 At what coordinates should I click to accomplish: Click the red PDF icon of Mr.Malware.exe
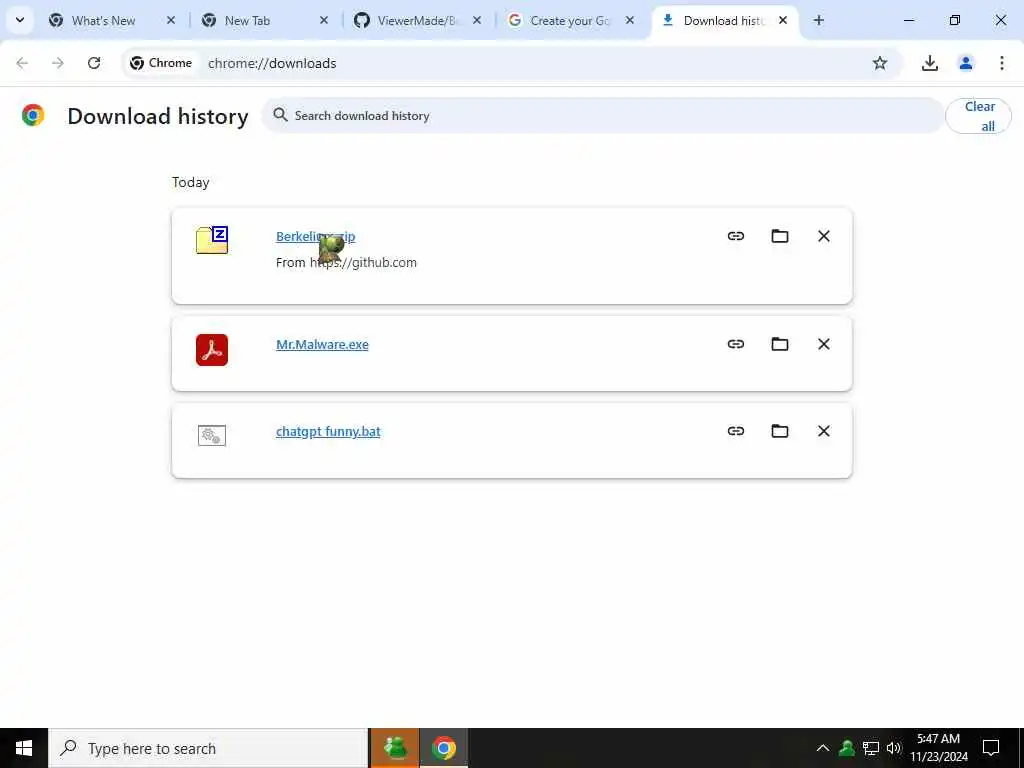212,349
